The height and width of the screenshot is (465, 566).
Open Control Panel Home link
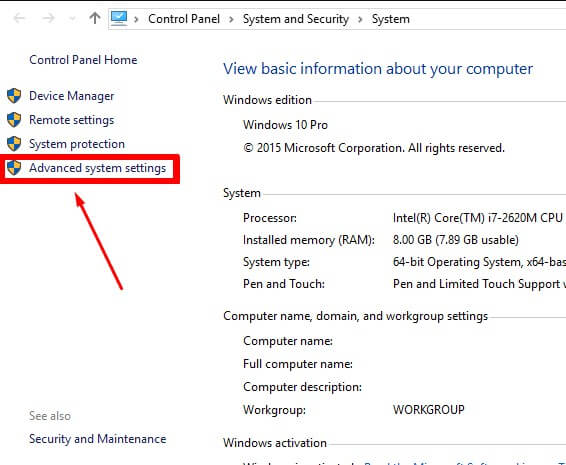click(x=83, y=60)
